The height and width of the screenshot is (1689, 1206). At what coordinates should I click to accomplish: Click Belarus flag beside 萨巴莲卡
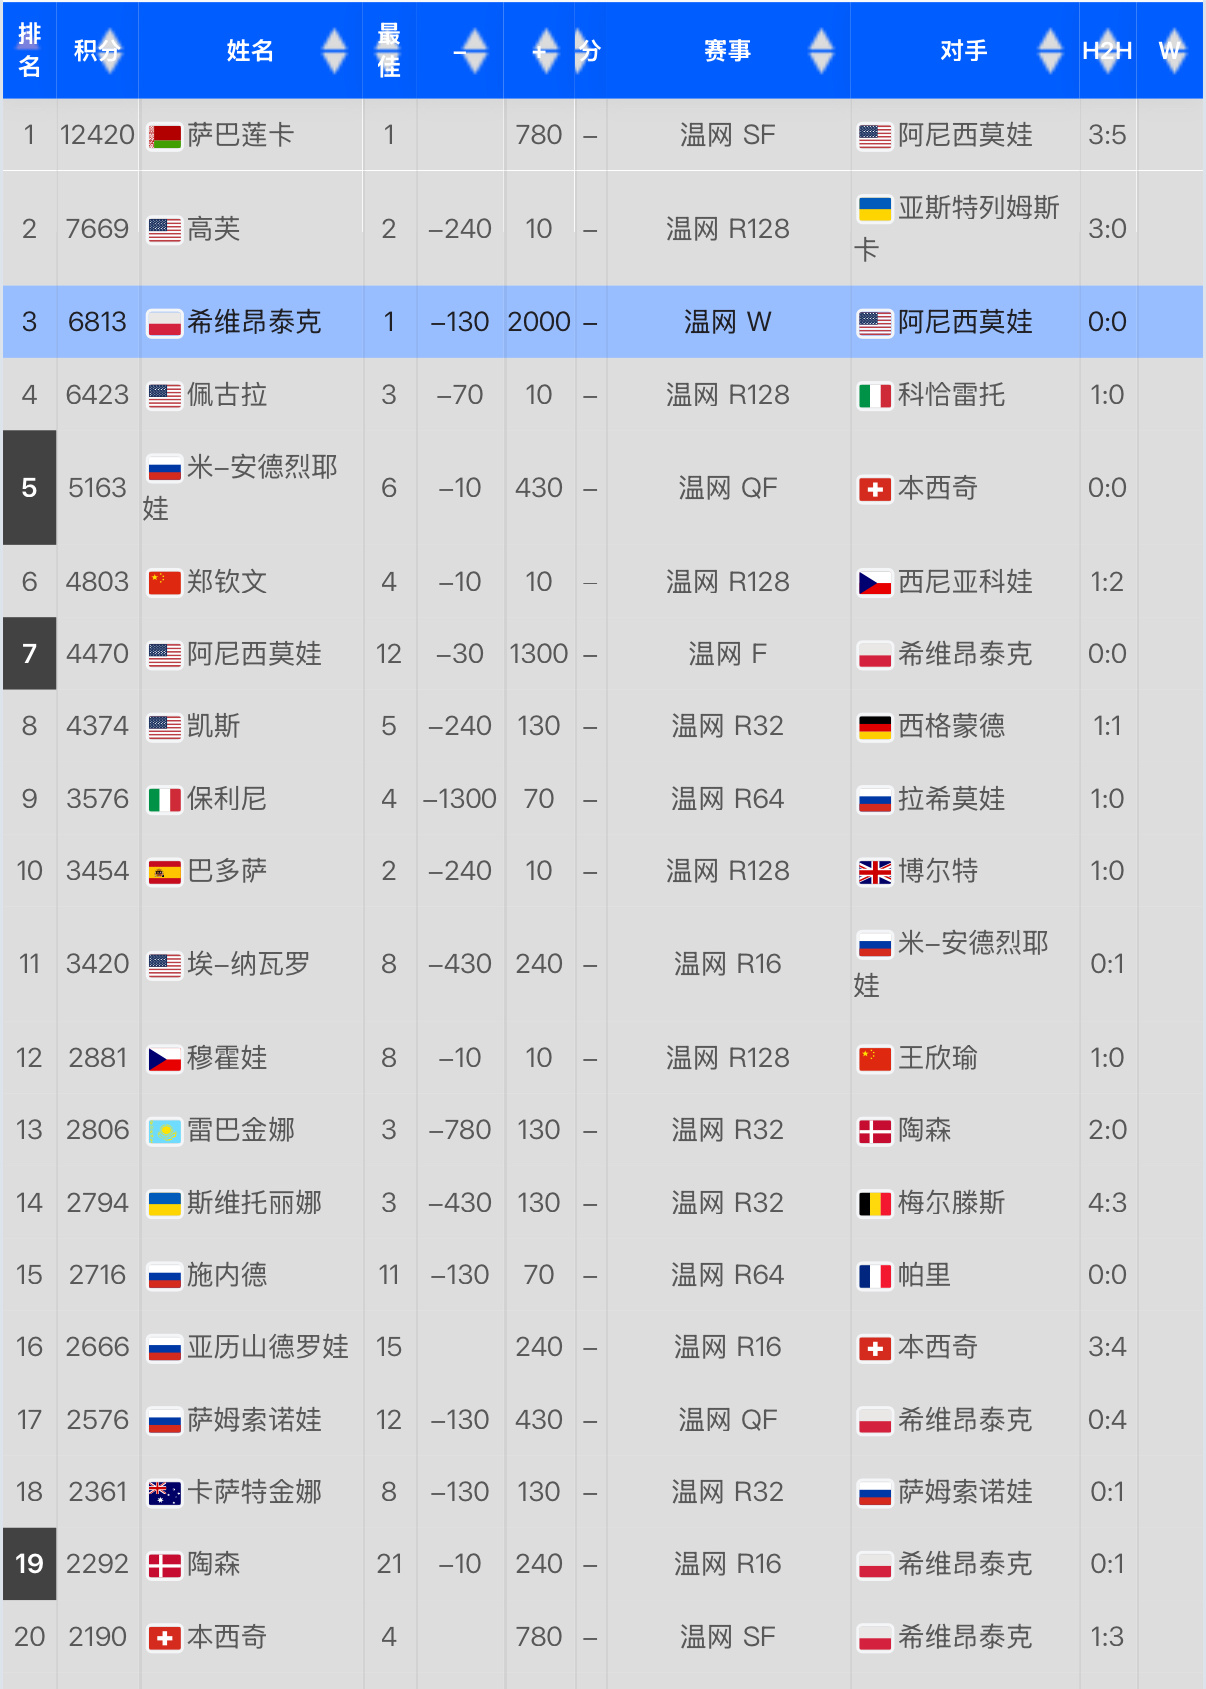pyautogui.click(x=165, y=136)
